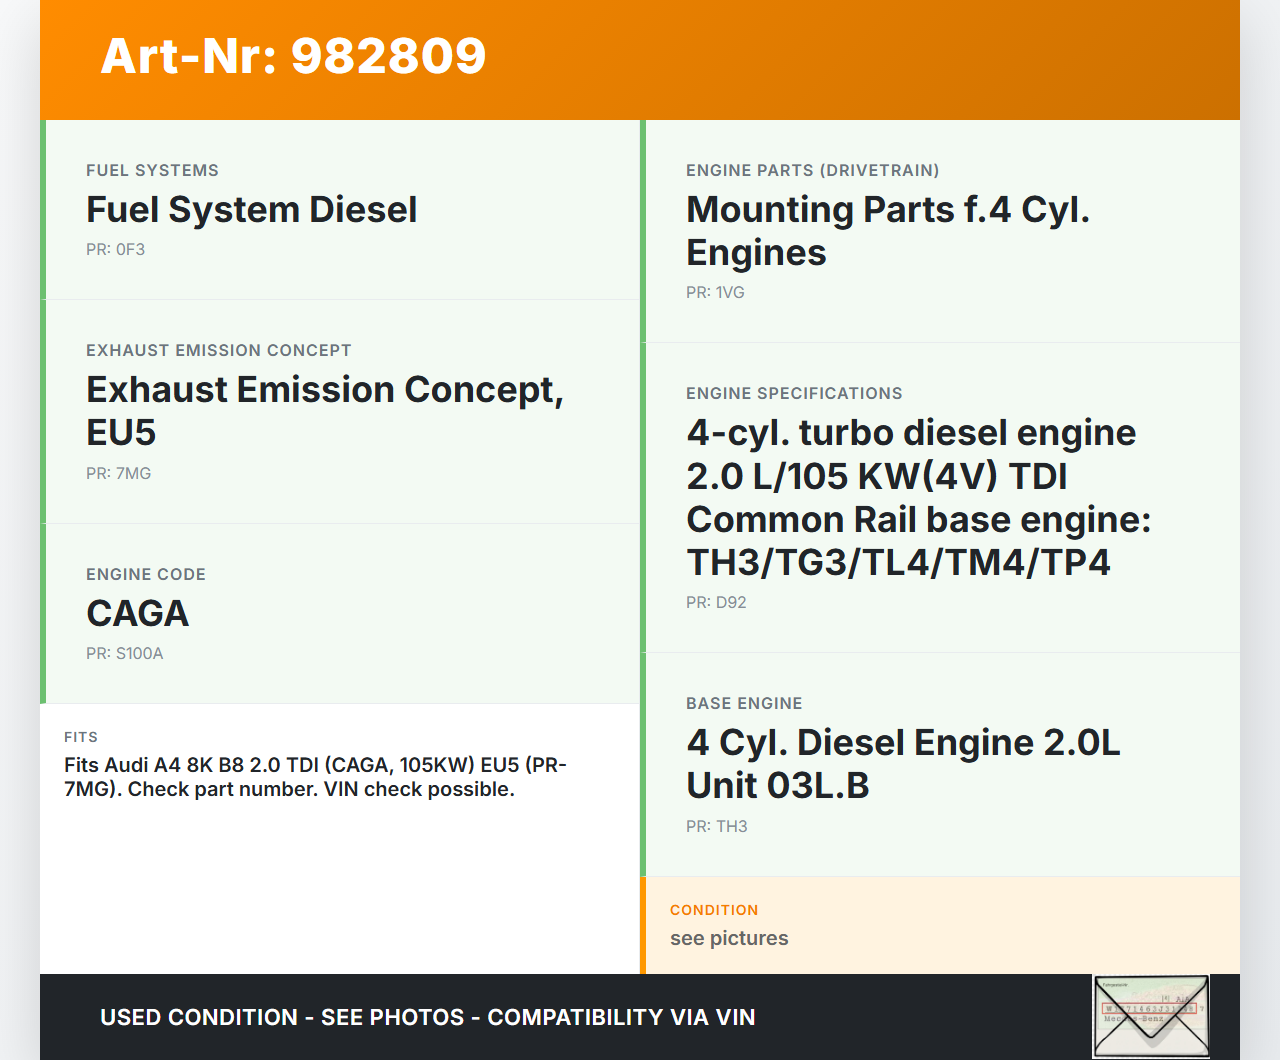Click the orange CONDITION label

[714, 911]
